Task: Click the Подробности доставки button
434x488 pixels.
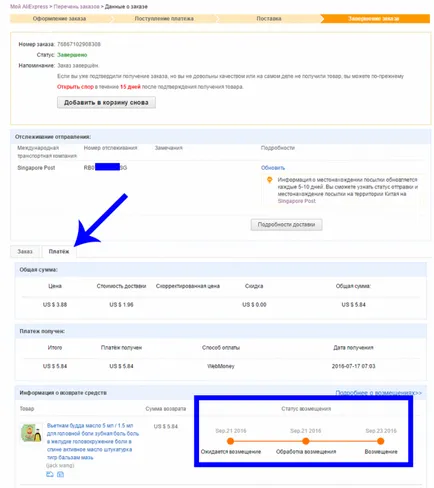Action: [x=286, y=224]
